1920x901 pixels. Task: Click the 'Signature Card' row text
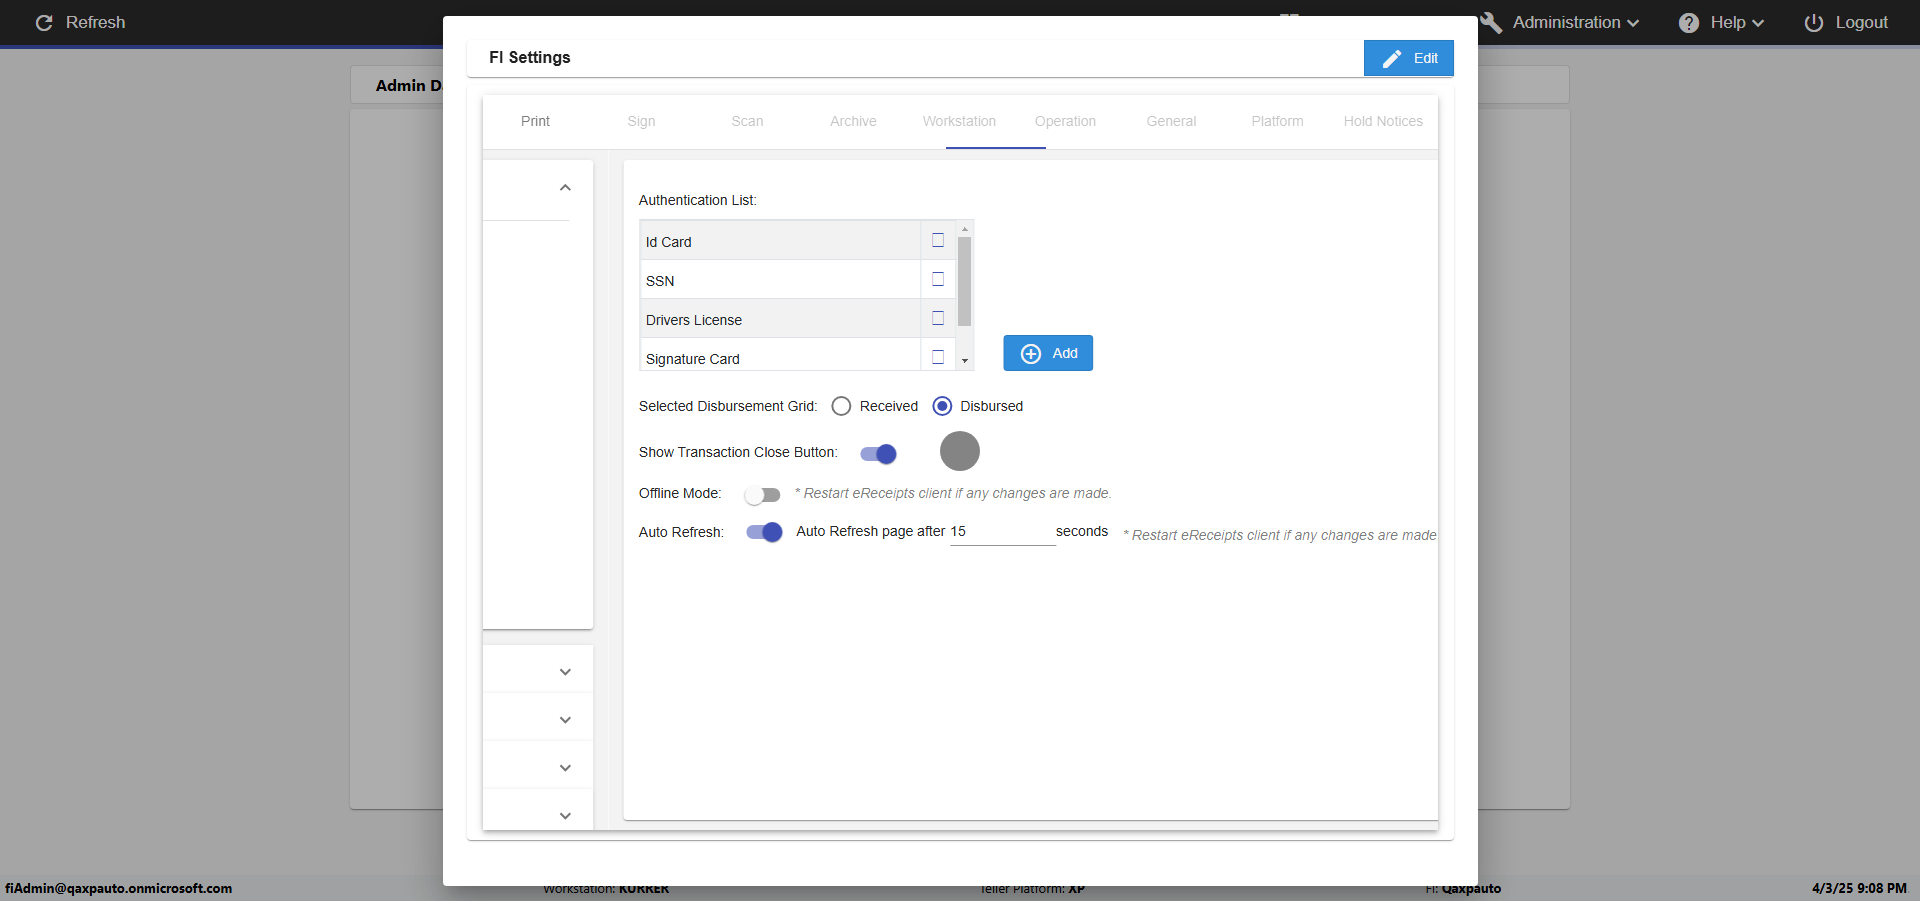pos(693,359)
